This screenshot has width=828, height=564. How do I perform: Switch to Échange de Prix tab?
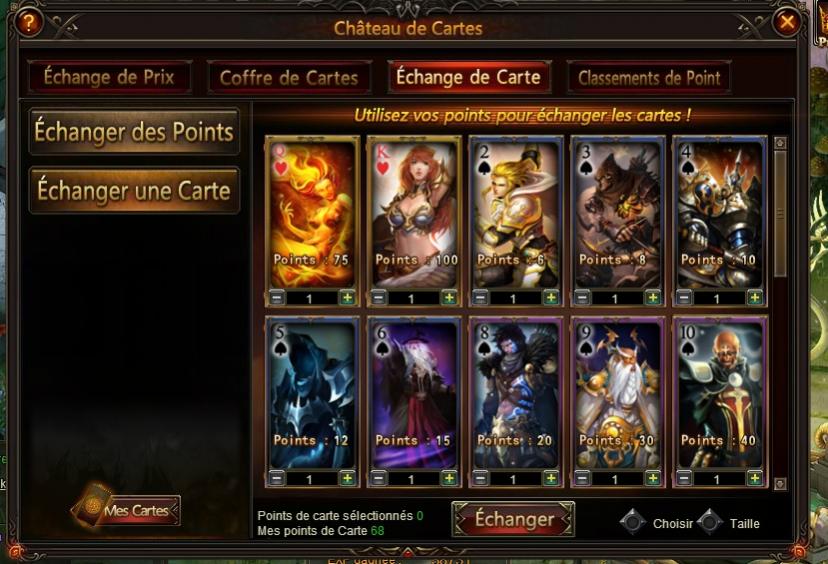click(x=109, y=77)
